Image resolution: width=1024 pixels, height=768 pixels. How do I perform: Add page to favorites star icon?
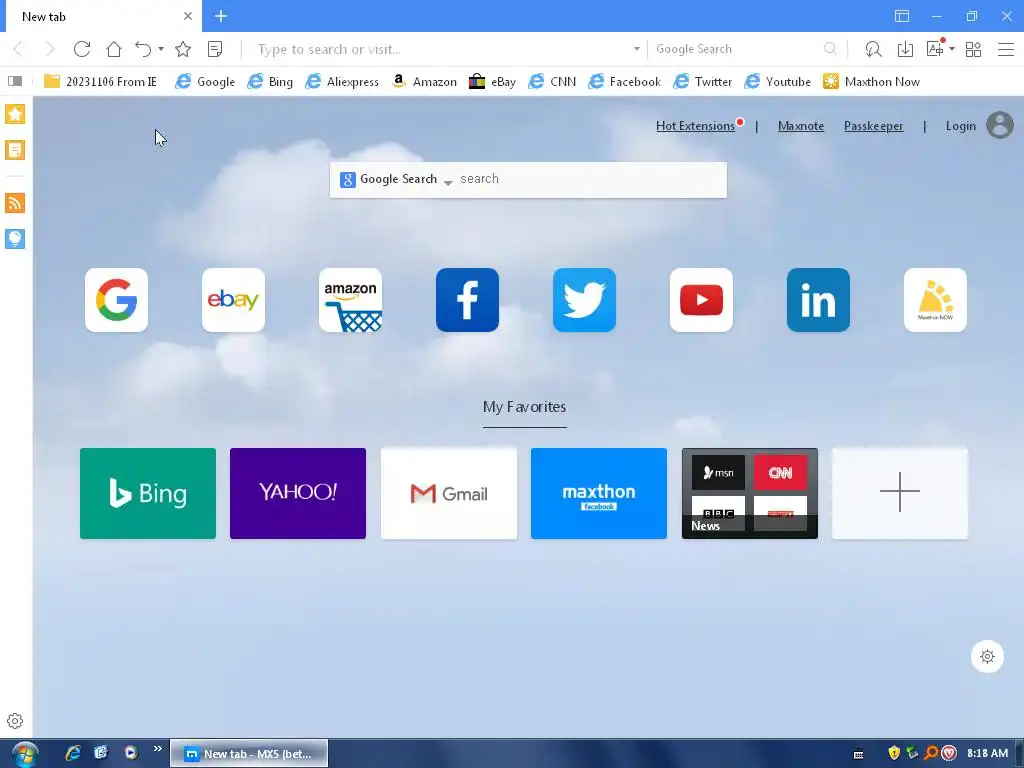[183, 49]
